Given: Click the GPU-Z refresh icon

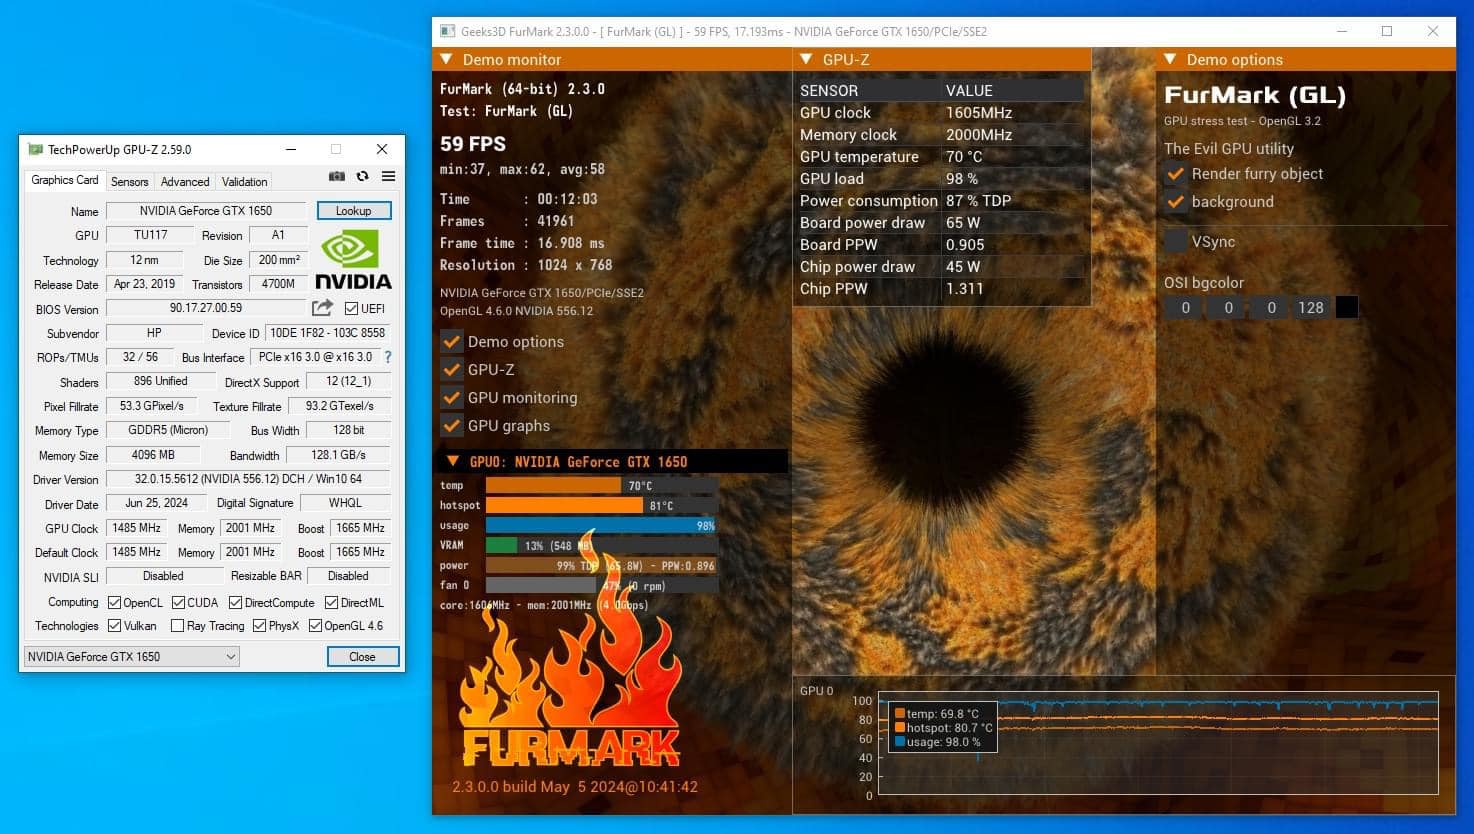Looking at the screenshot, I should tap(362, 177).
